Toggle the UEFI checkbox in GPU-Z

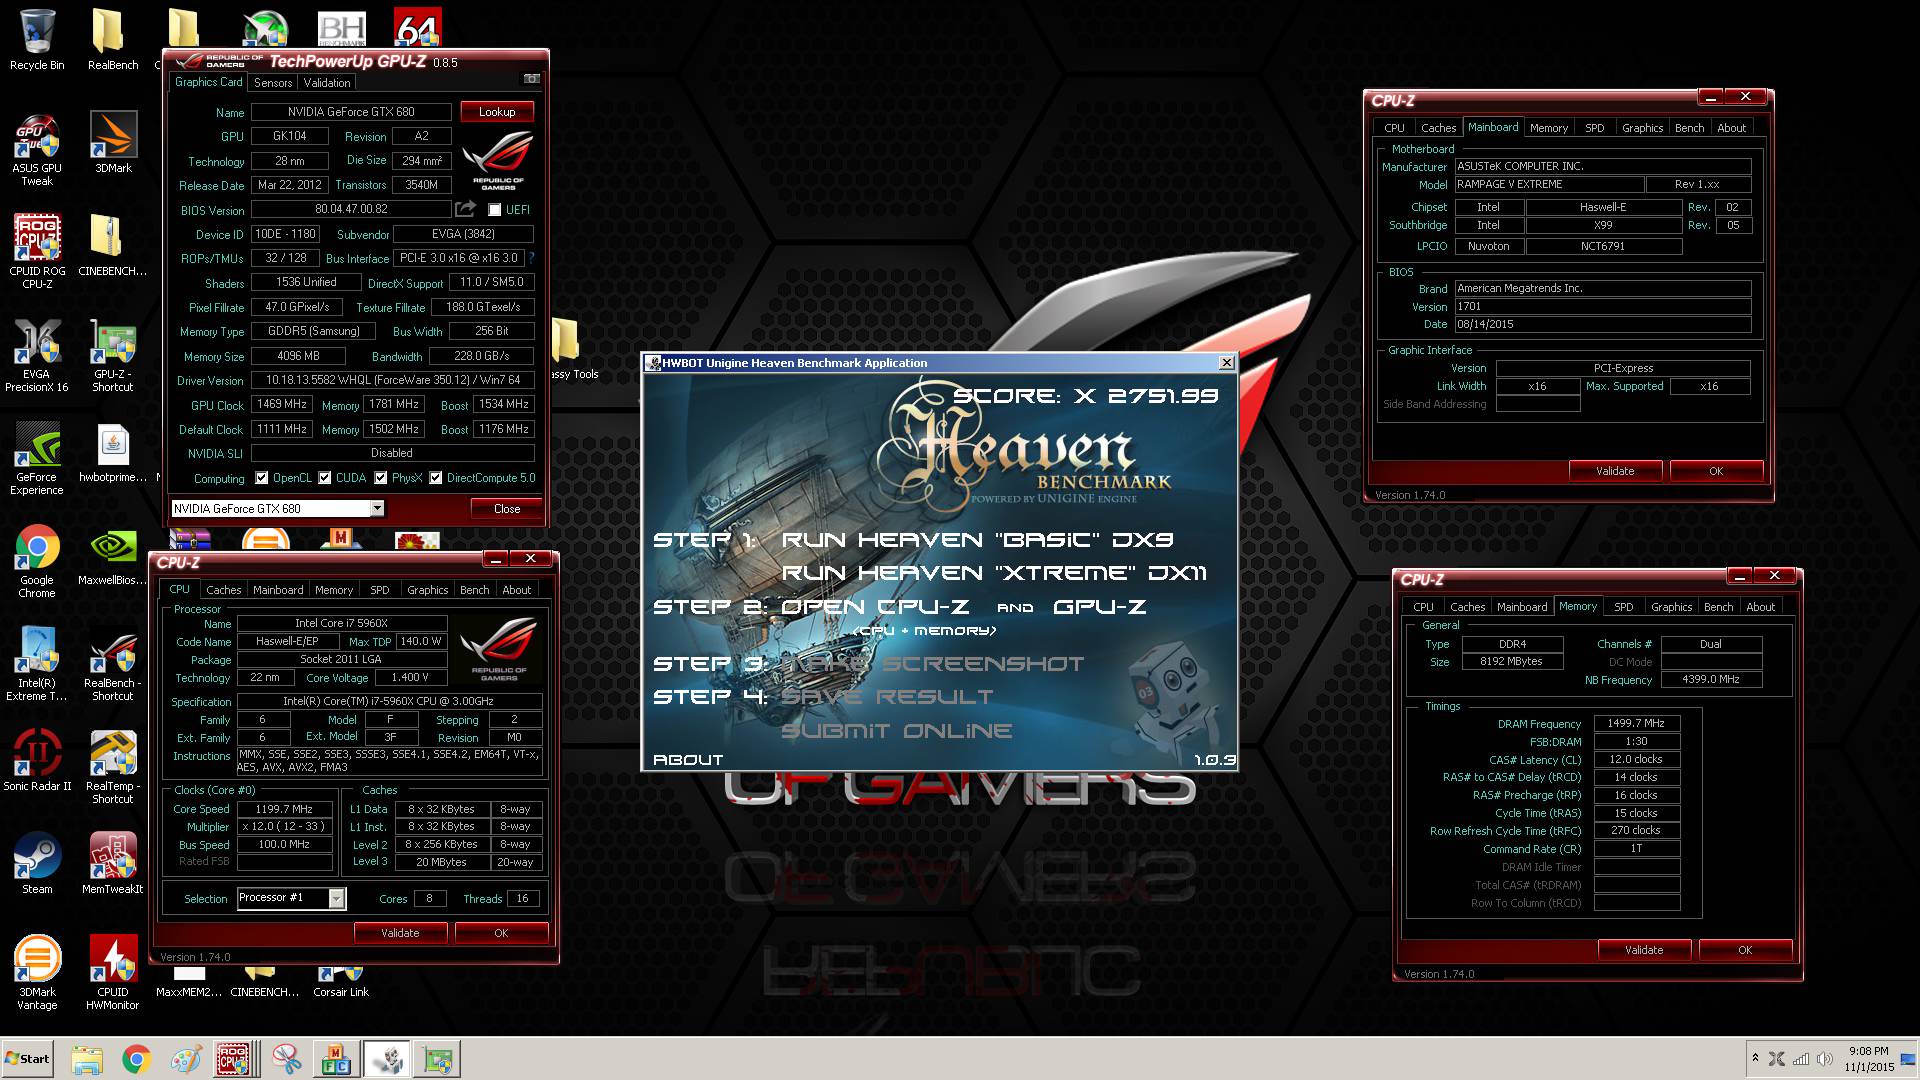494,210
